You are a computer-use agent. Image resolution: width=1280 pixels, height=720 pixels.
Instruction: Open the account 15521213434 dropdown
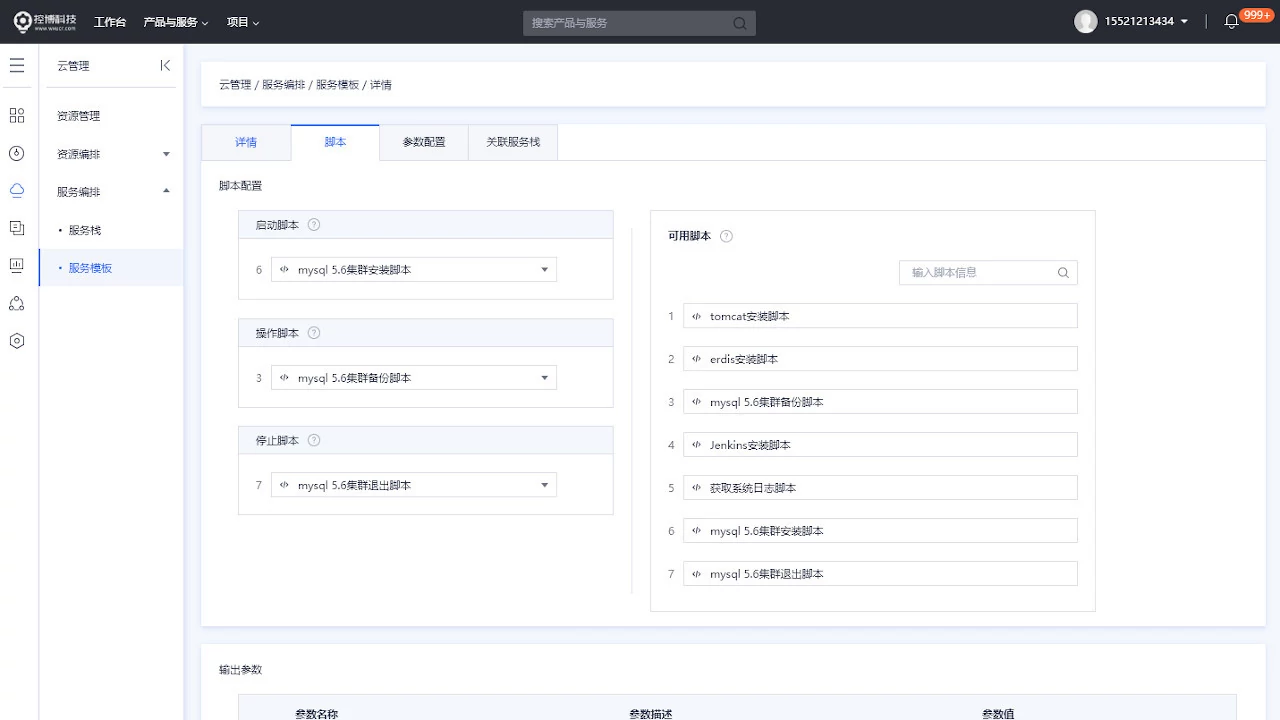[x=1146, y=21]
